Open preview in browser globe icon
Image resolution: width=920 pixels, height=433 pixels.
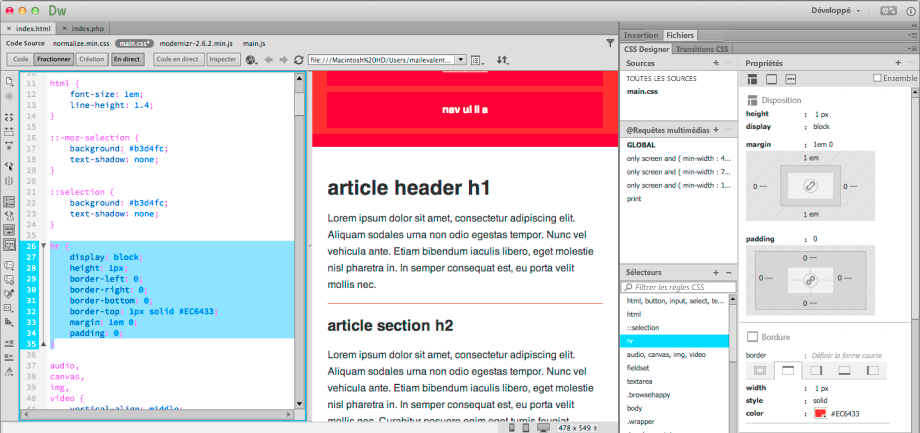[252, 60]
